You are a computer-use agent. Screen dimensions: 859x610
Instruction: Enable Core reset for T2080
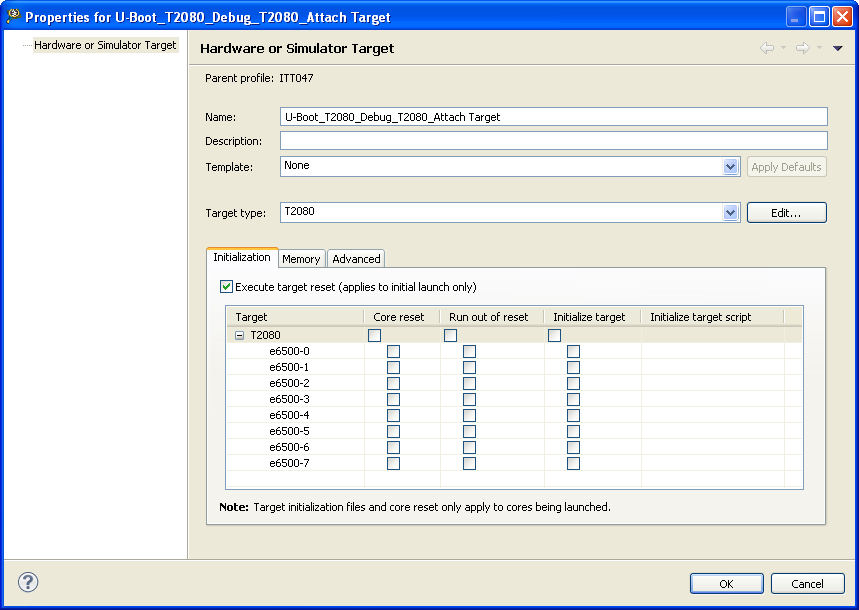tap(374, 336)
